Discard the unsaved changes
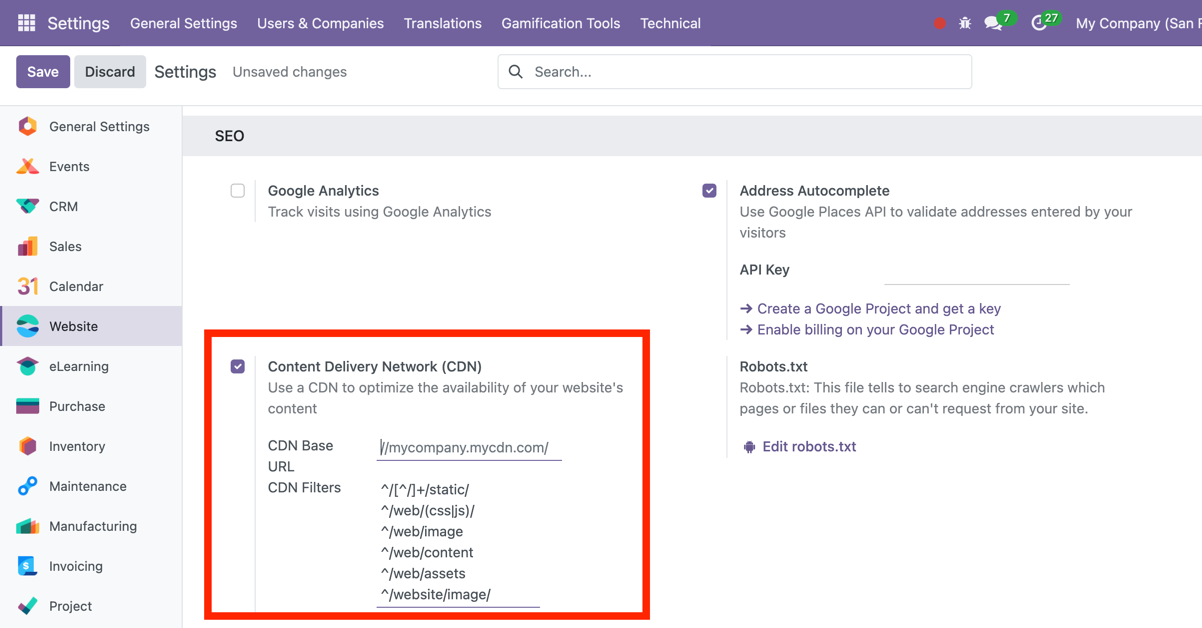 [x=110, y=72]
